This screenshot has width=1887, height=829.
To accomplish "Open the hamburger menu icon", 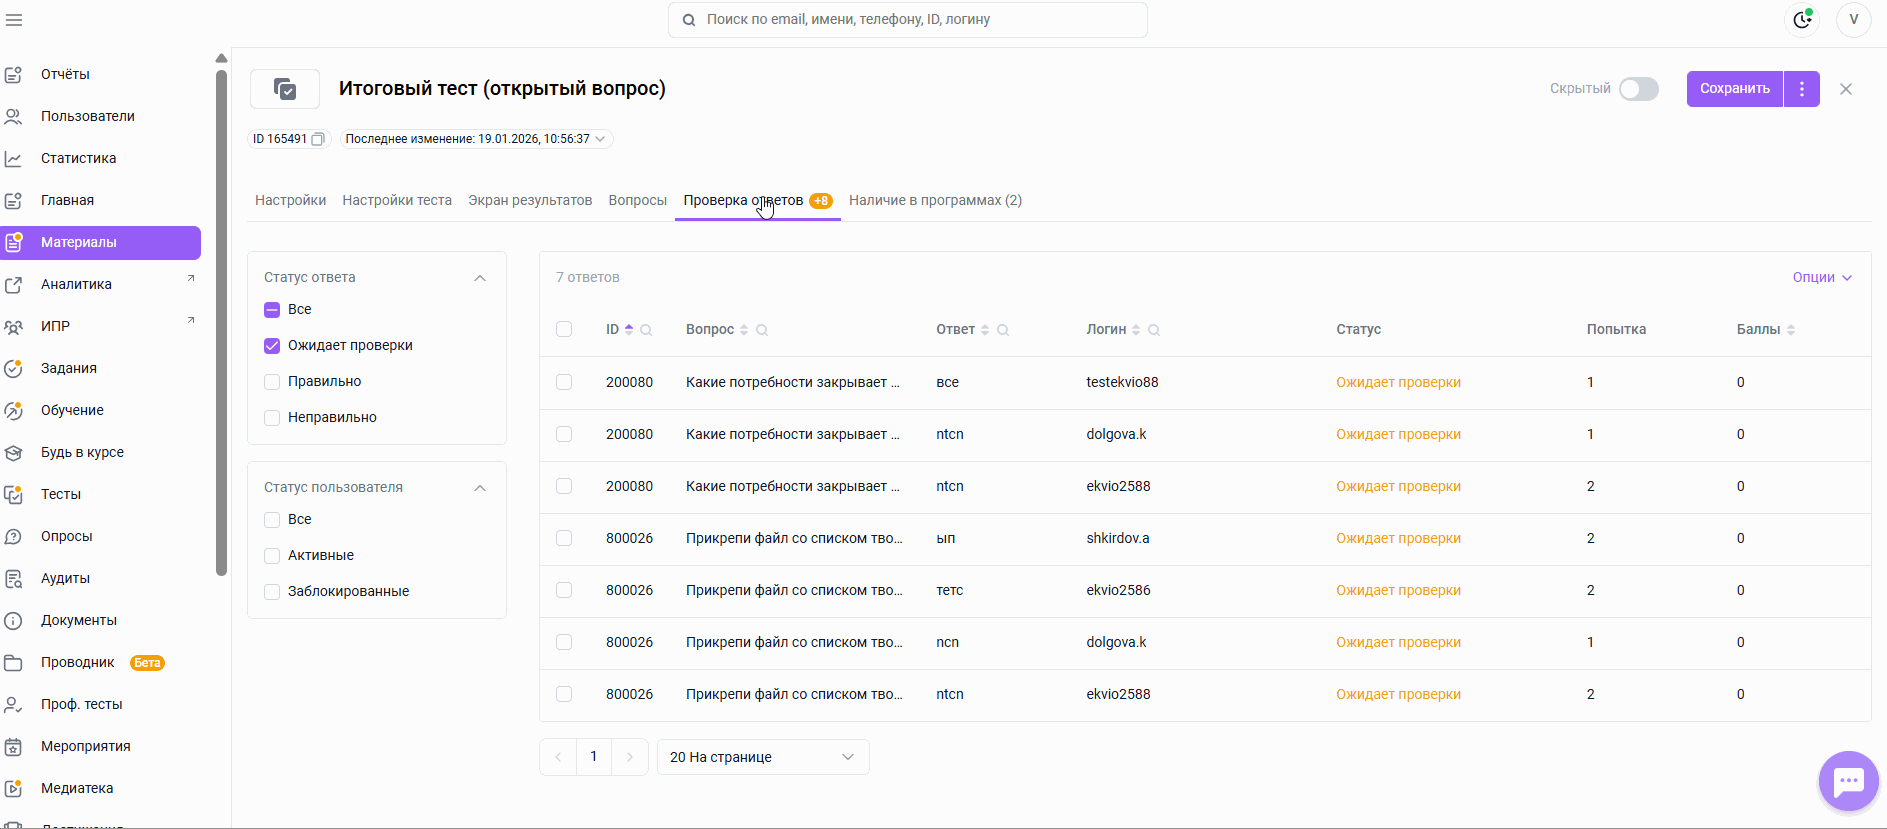I will pyautogui.click(x=13, y=19).
